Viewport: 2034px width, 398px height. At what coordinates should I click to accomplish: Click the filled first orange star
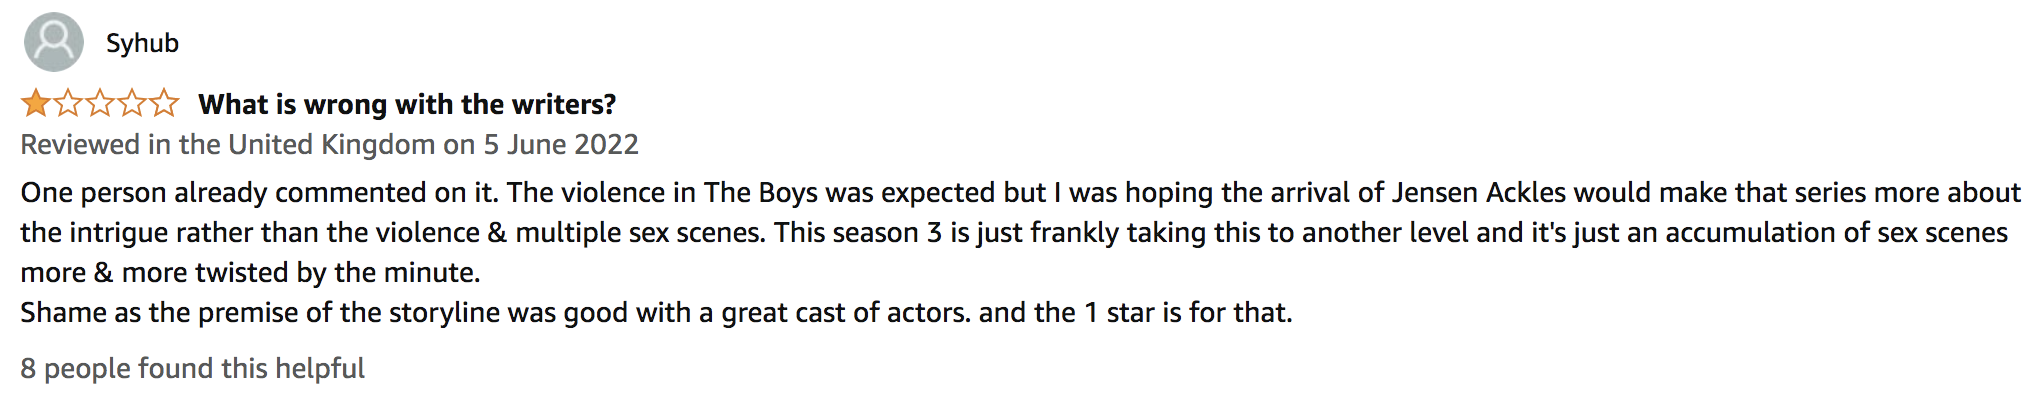tap(36, 103)
